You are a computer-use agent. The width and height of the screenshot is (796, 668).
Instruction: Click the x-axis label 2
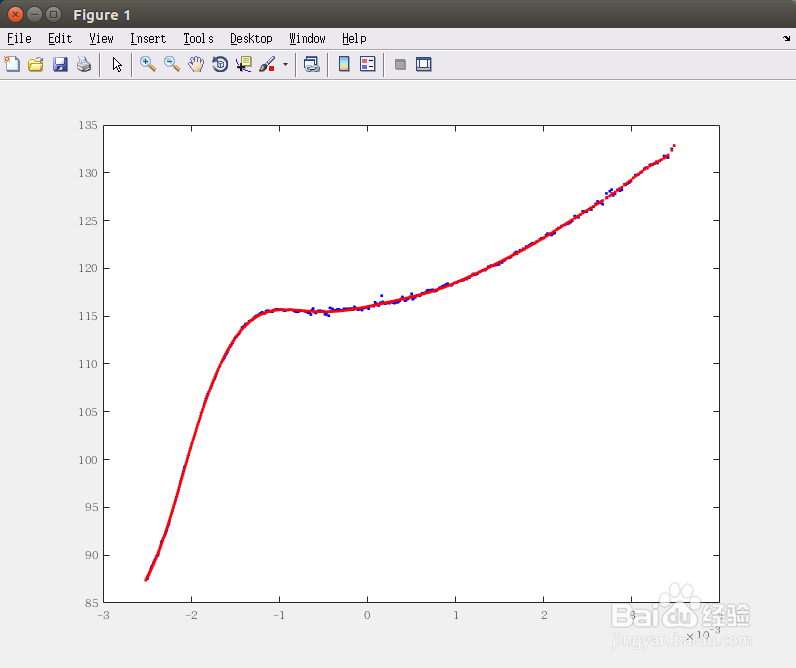pos(544,615)
